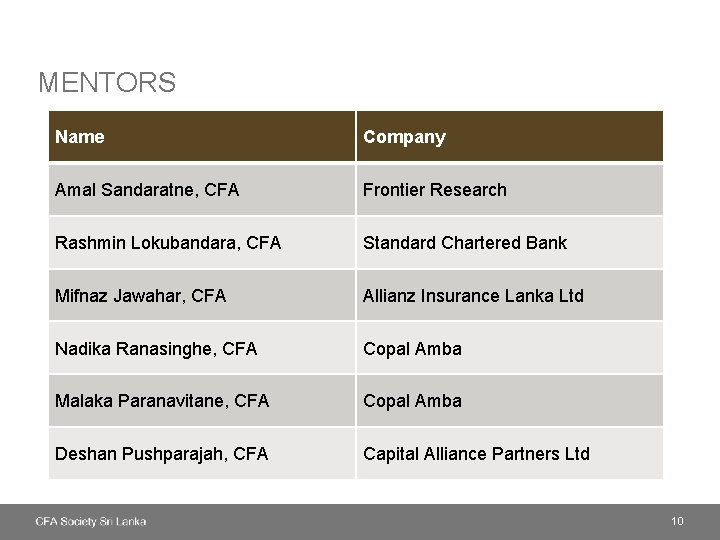Click Standard Chartered Bank cell

click(464, 243)
